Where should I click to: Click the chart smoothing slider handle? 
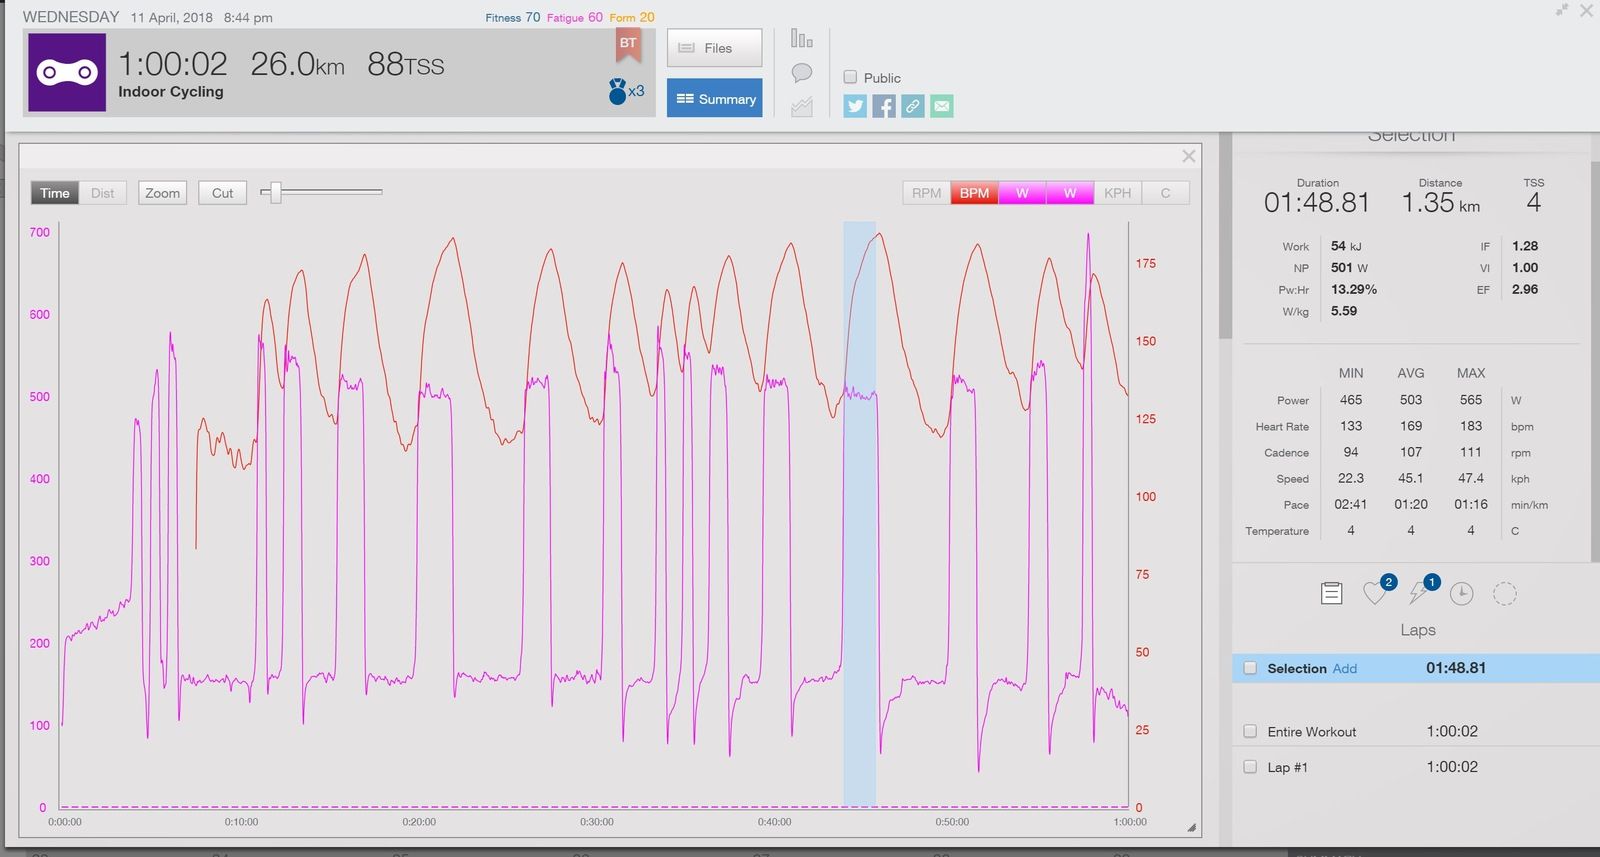point(276,192)
